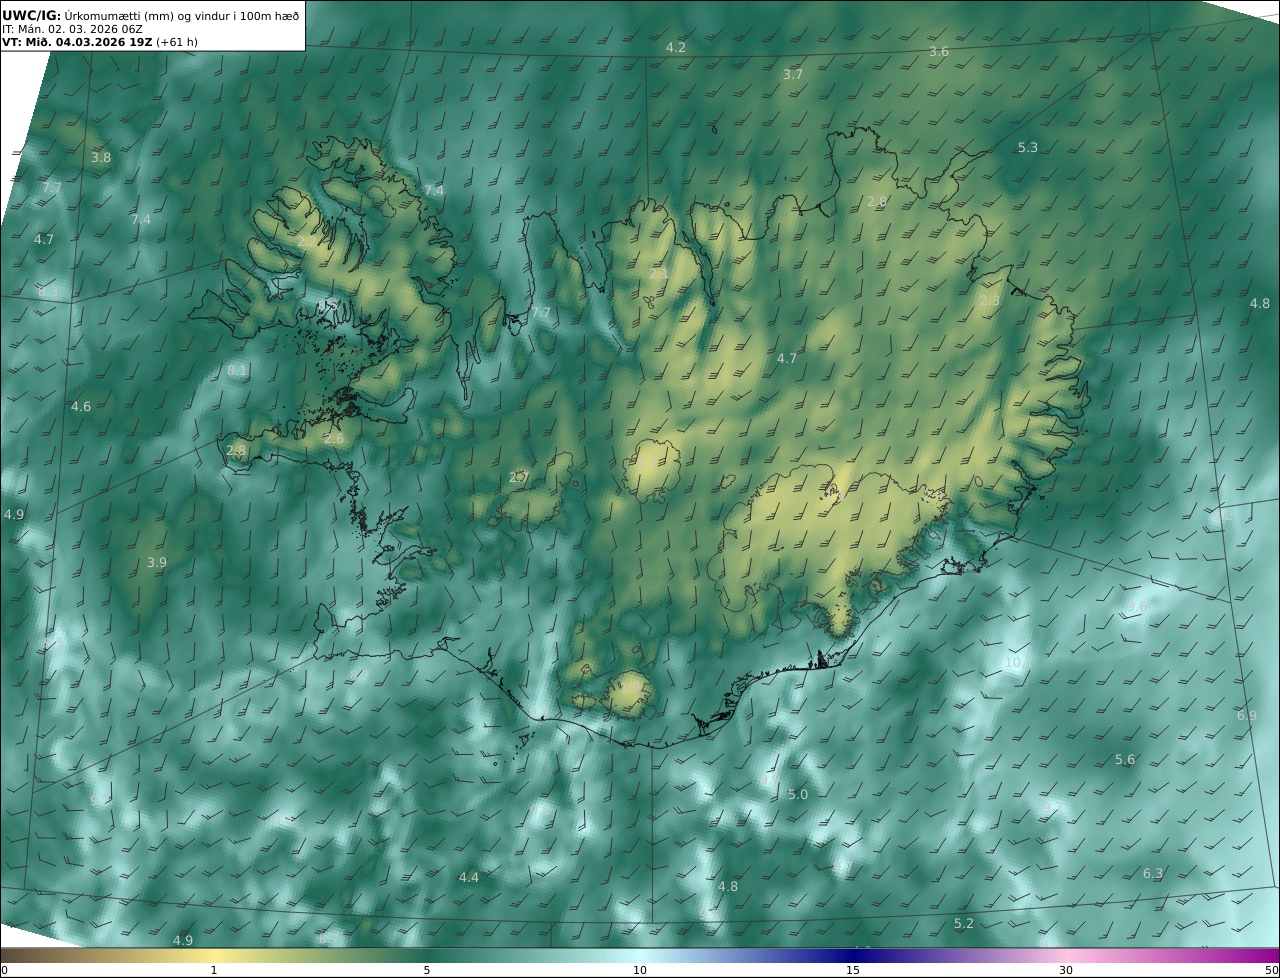
Task: Pick the 5.3 value label
Action: click(1028, 148)
